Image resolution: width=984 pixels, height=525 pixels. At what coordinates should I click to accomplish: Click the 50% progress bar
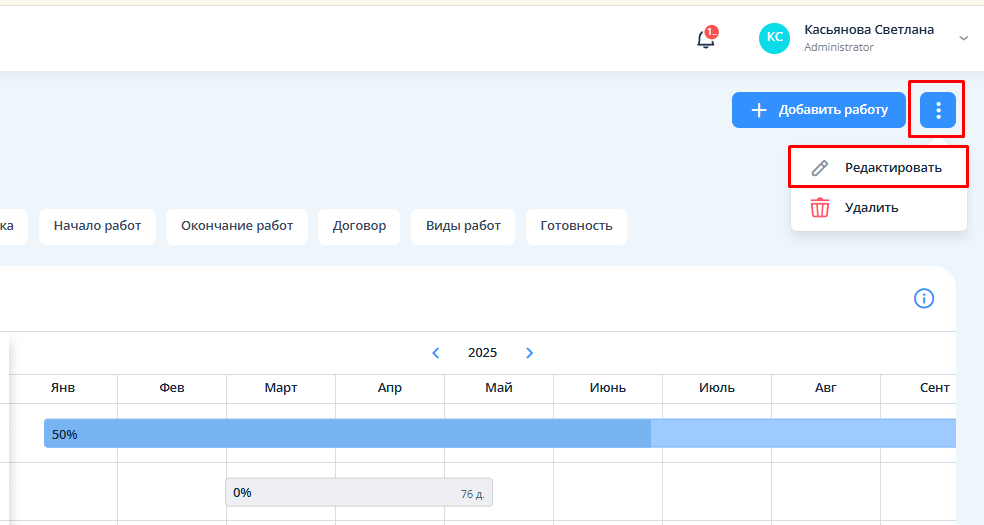click(400, 434)
